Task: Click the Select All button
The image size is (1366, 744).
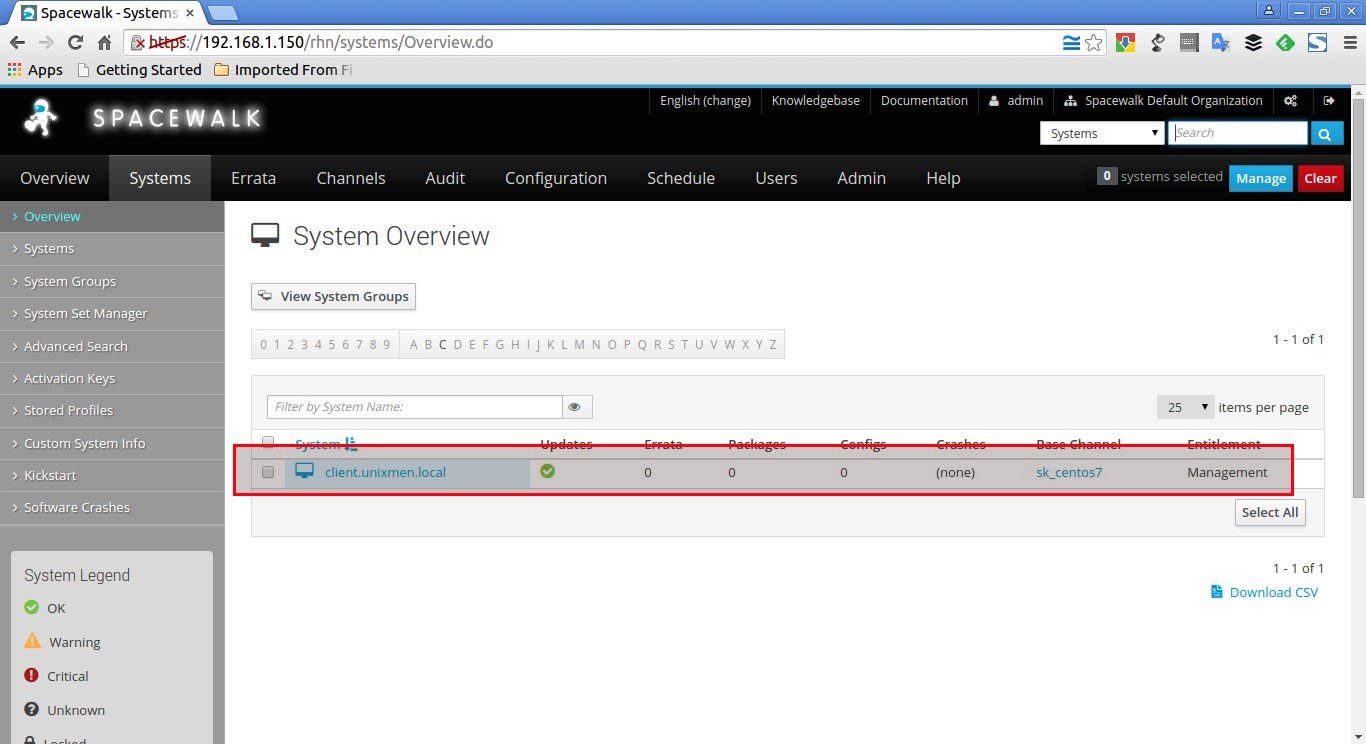Action: 1270,512
